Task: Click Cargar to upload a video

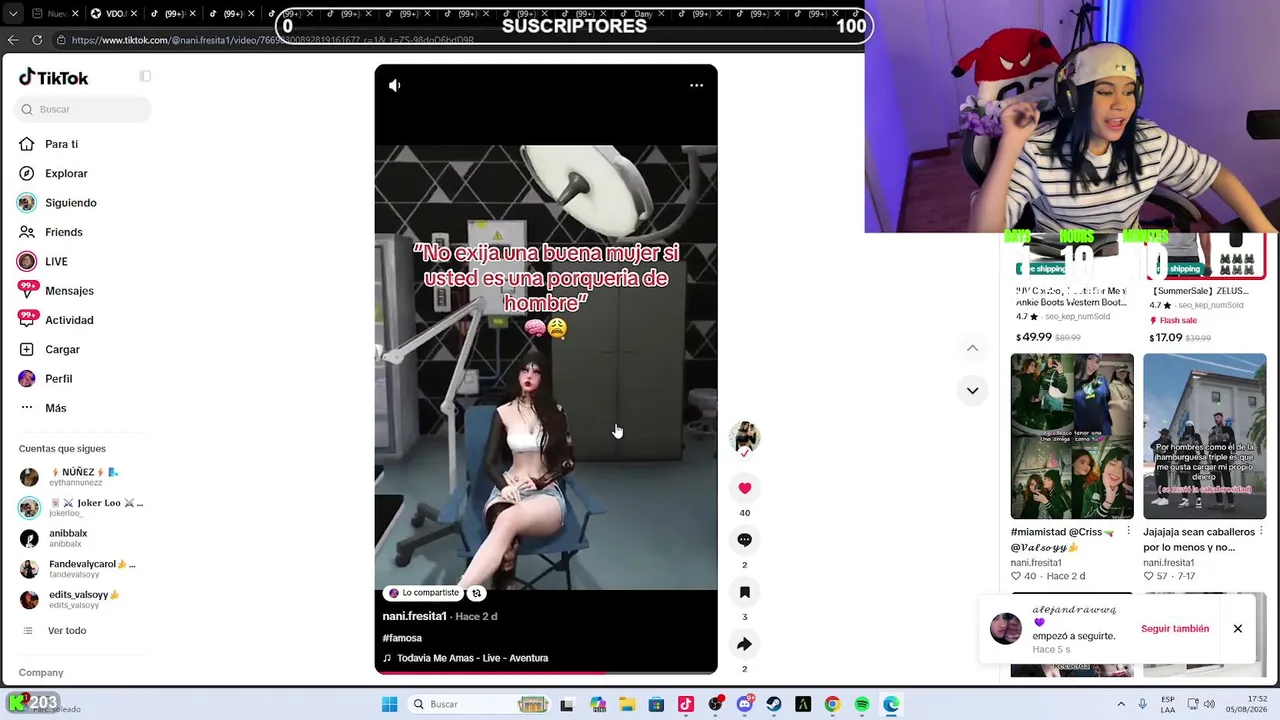Action: (x=62, y=349)
